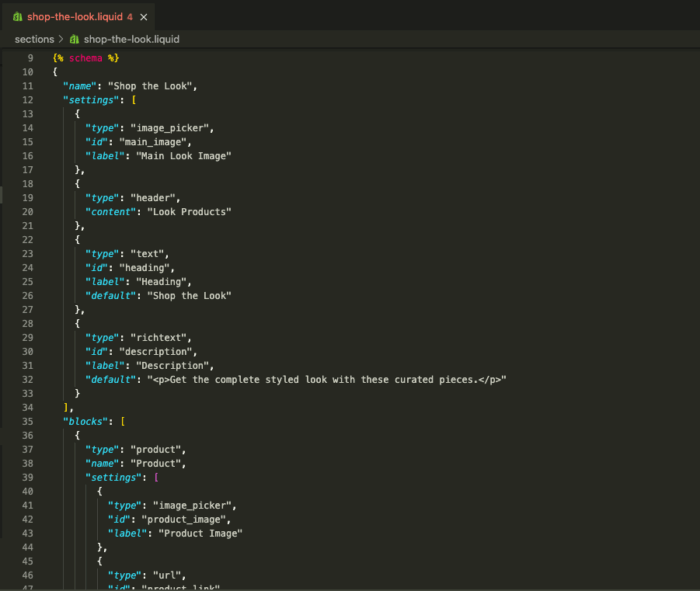
Task: Click the Shopify icon in the editor tab
Action: [17, 17]
